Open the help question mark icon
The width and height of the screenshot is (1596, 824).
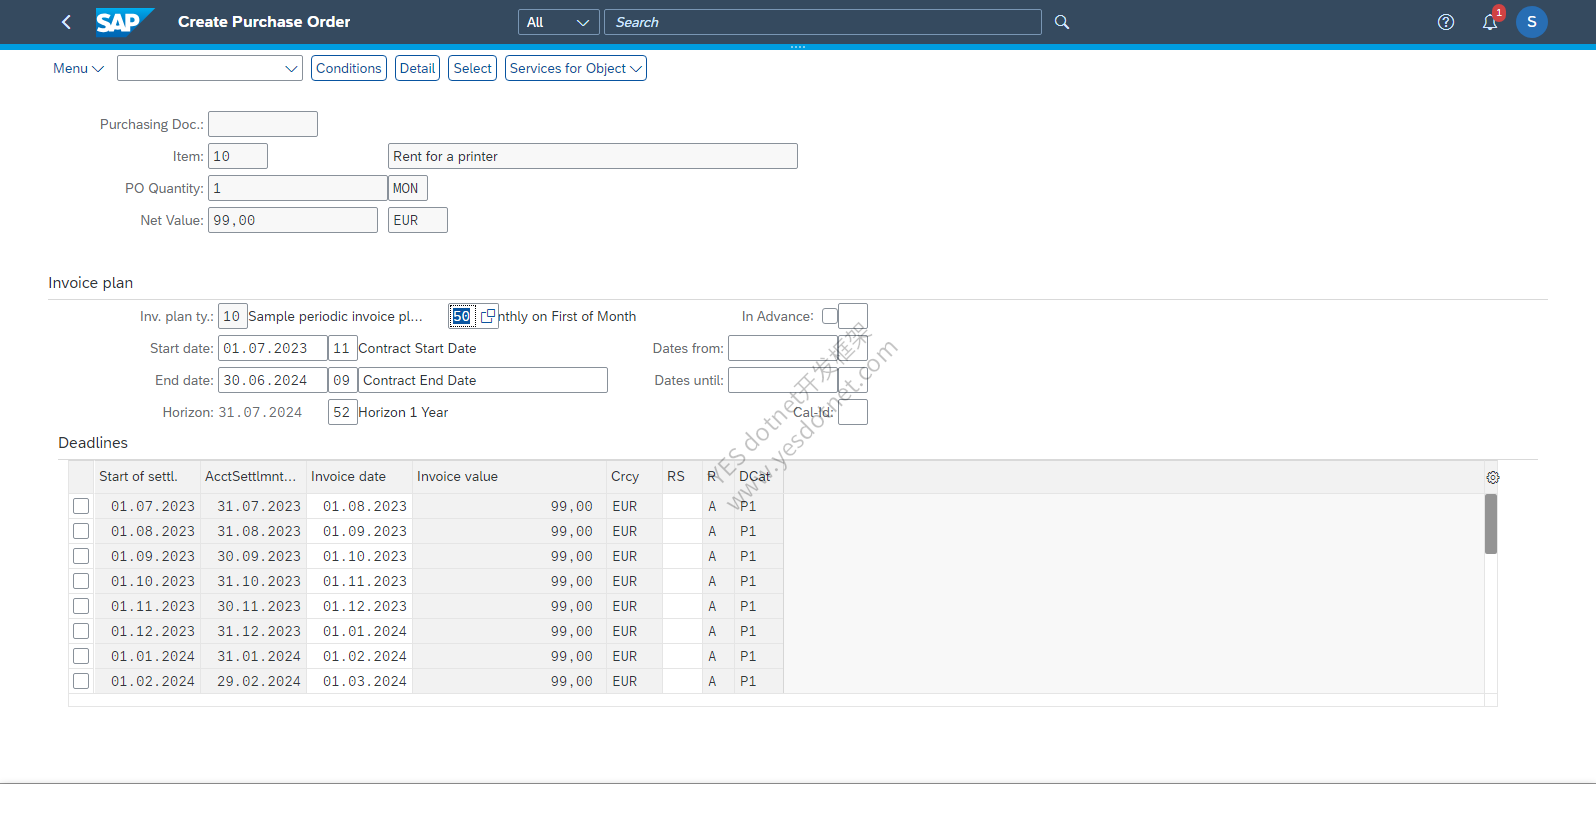click(1446, 22)
